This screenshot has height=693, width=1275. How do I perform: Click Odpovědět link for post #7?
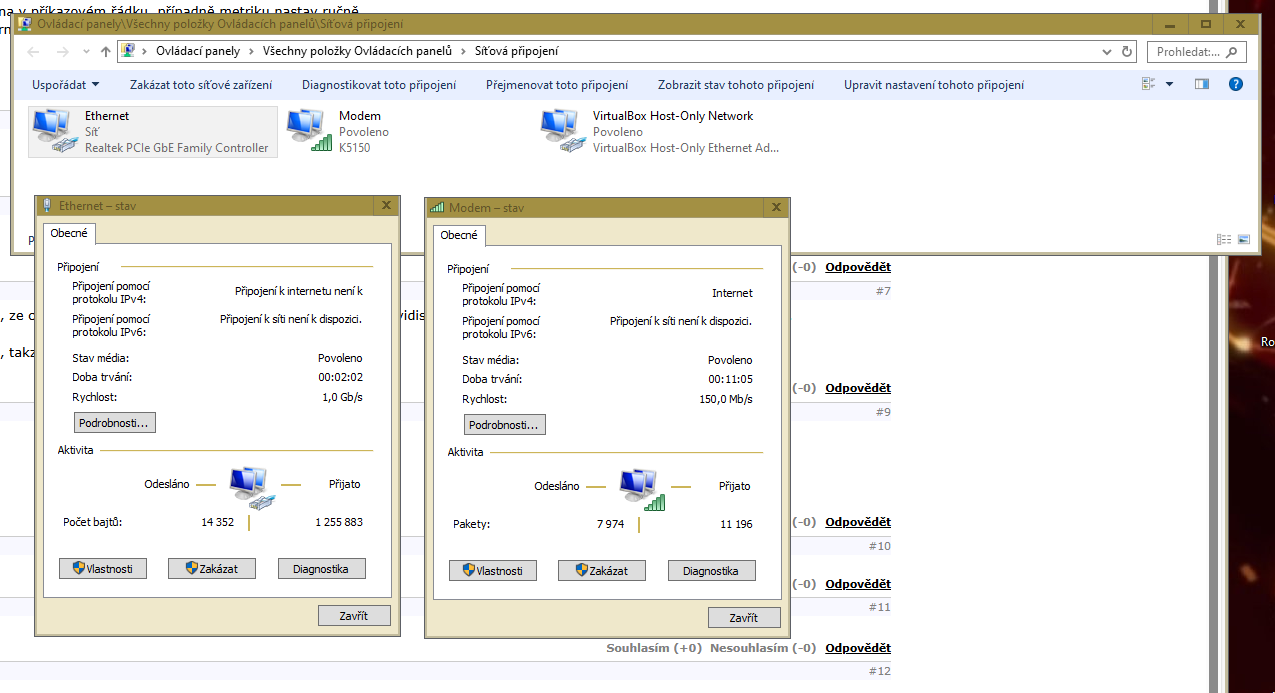(858, 267)
